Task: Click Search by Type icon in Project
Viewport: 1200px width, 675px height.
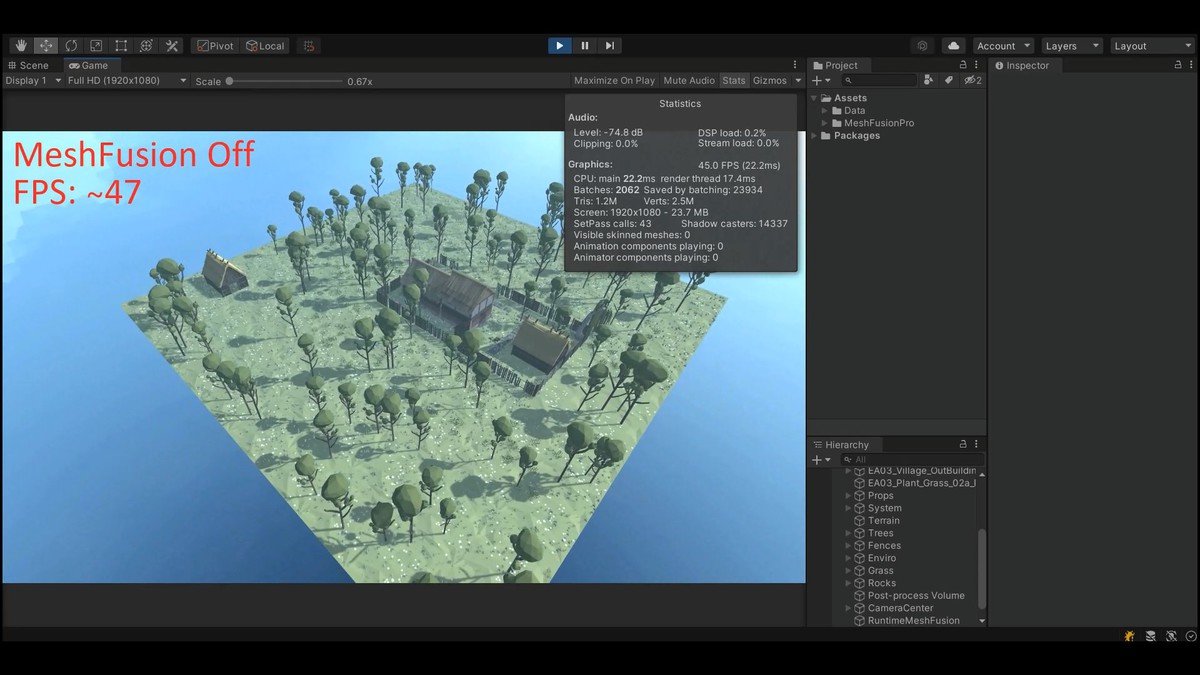Action: coord(929,80)
